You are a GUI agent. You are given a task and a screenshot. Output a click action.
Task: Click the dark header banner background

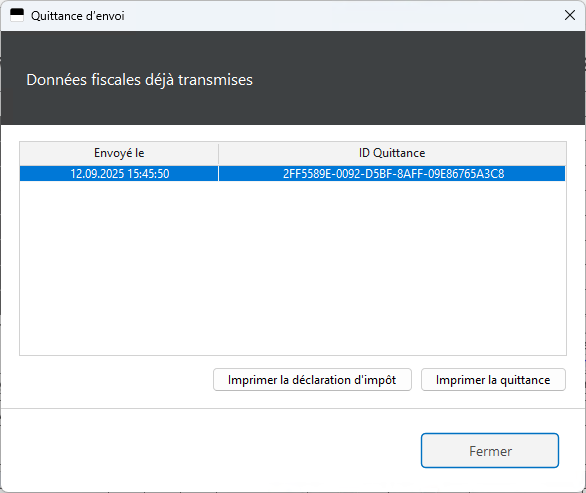click(411, 78)
